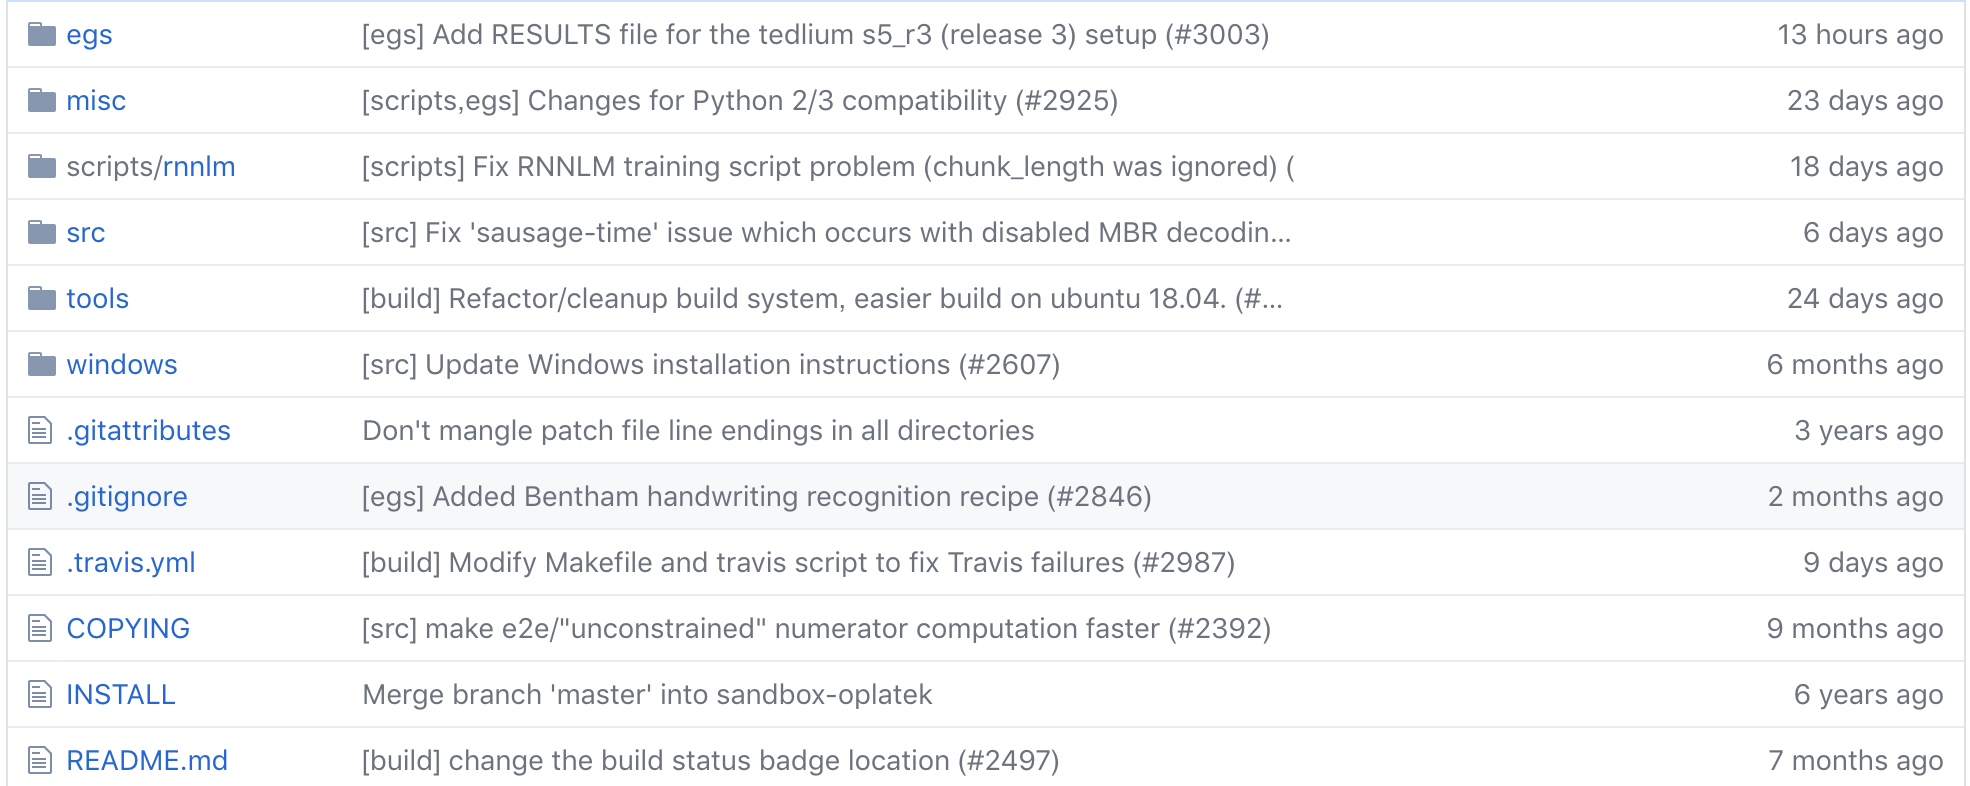Viewport: 1970px width, 786px height.
Task: Click the file icon next to README.md
Action: click(x=40, y=761)
